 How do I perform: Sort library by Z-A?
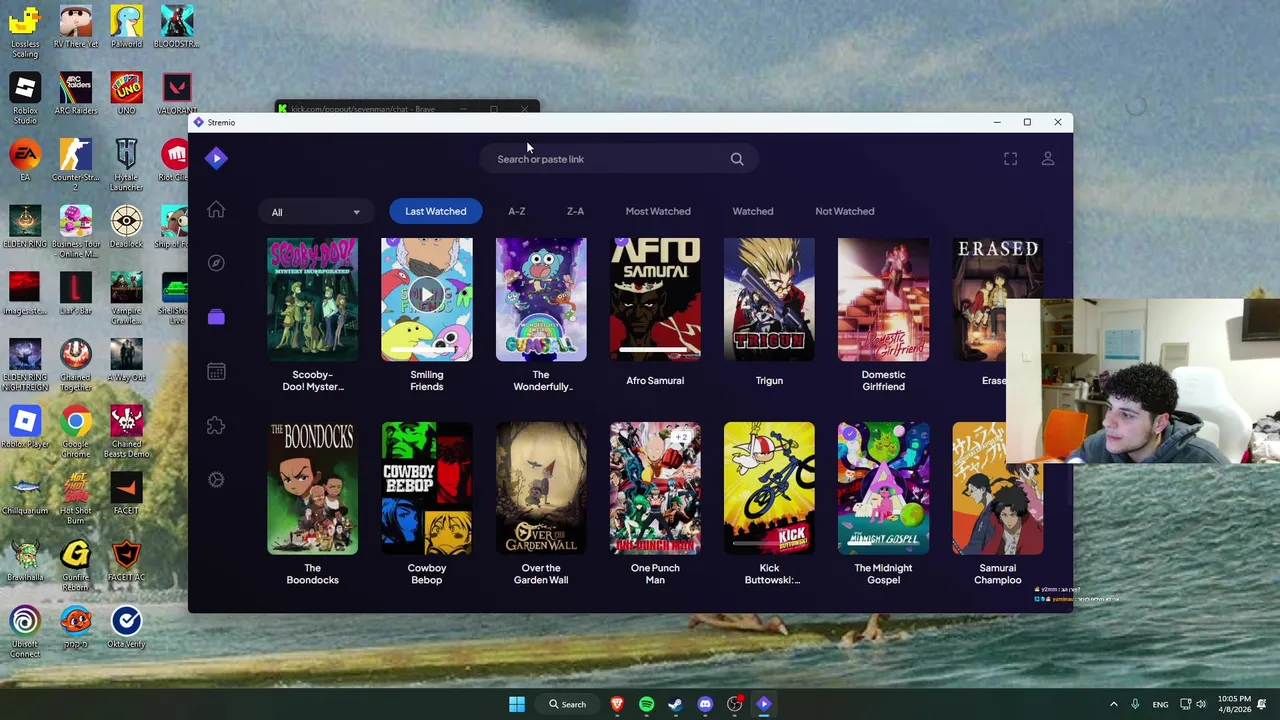[575, 211]
